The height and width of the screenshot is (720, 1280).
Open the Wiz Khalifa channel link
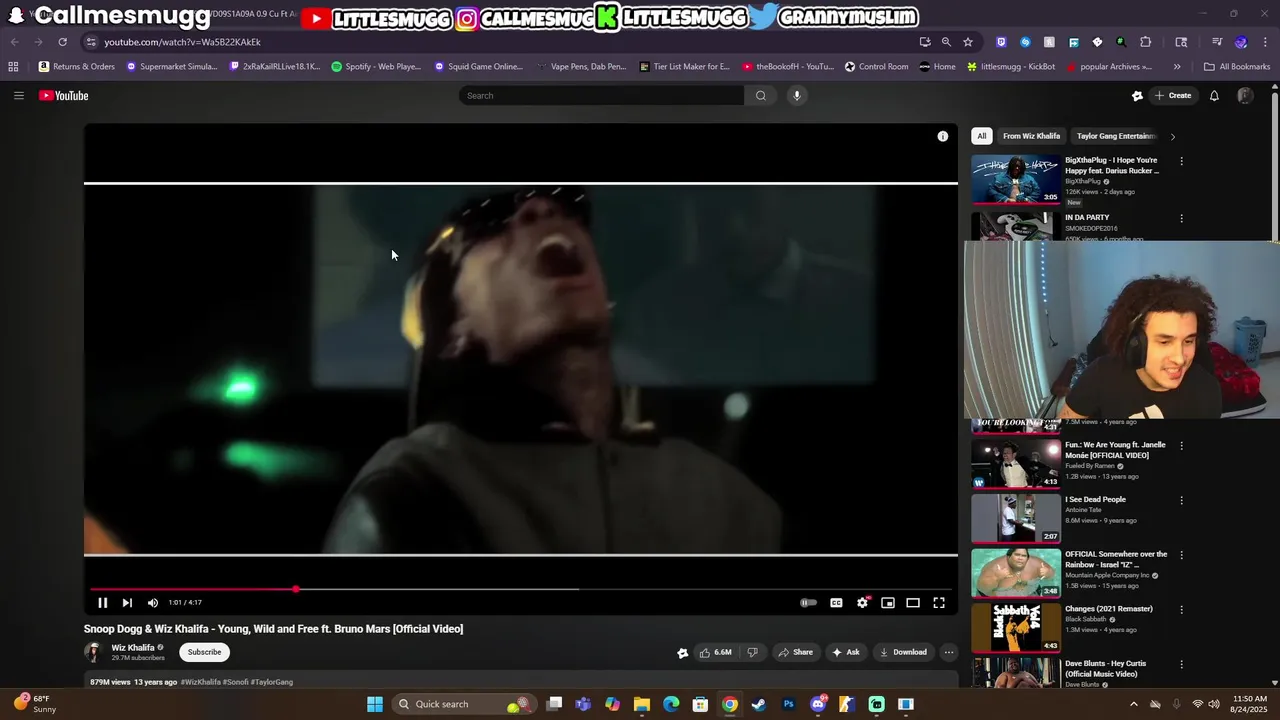[133, 648]
